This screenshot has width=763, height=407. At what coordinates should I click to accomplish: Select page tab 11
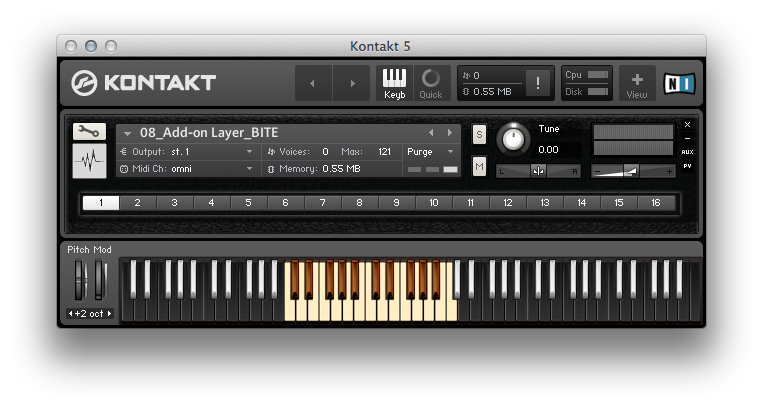(471, 203)
